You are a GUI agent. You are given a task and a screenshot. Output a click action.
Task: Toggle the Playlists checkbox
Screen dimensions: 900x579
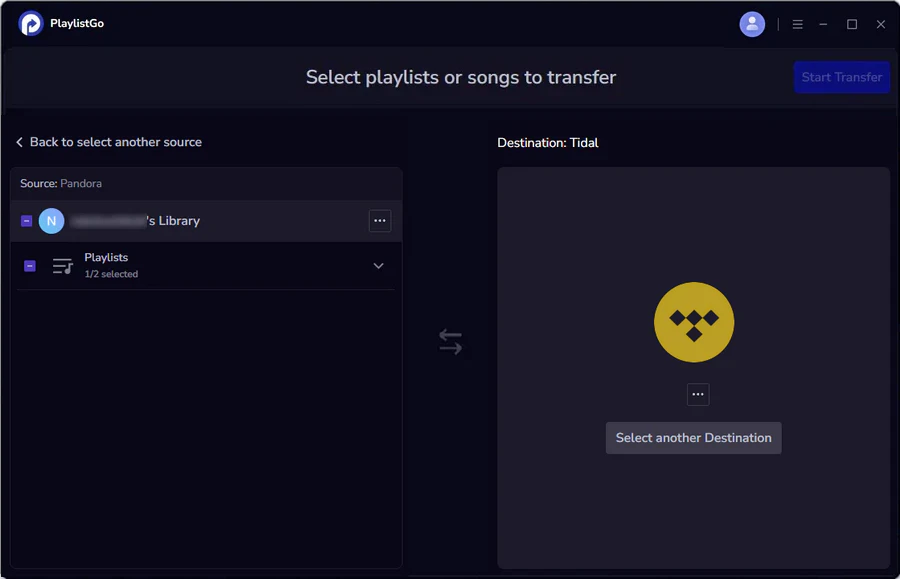(x=30, y=266)
